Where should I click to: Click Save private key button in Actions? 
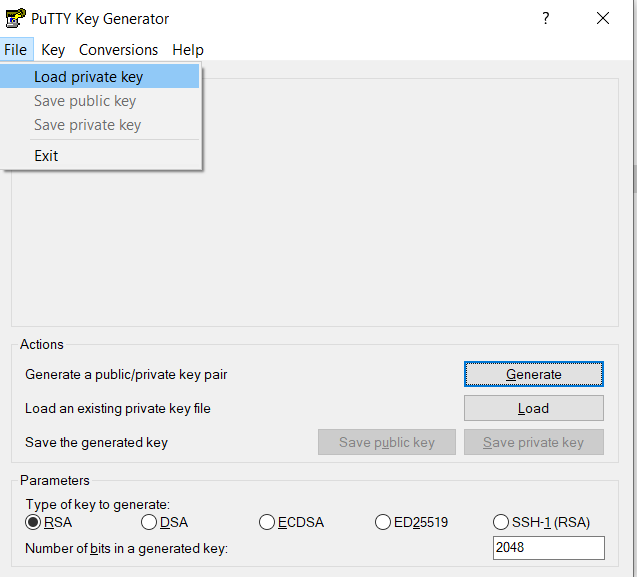(x=533, y=442)
